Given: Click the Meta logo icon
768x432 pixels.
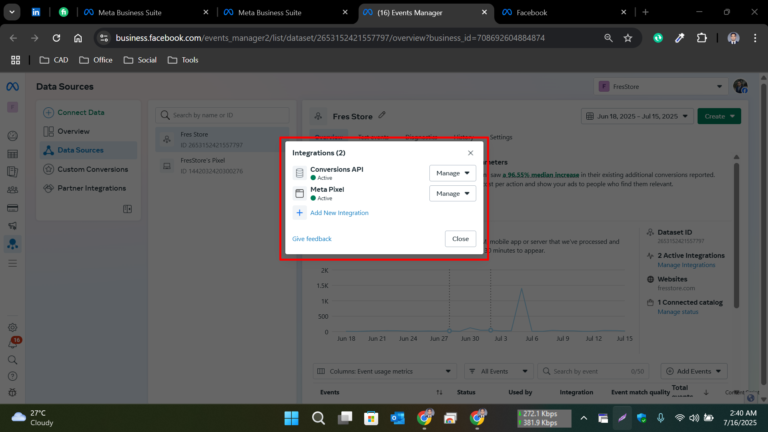Looking at the screenshot, I should 13,87.
